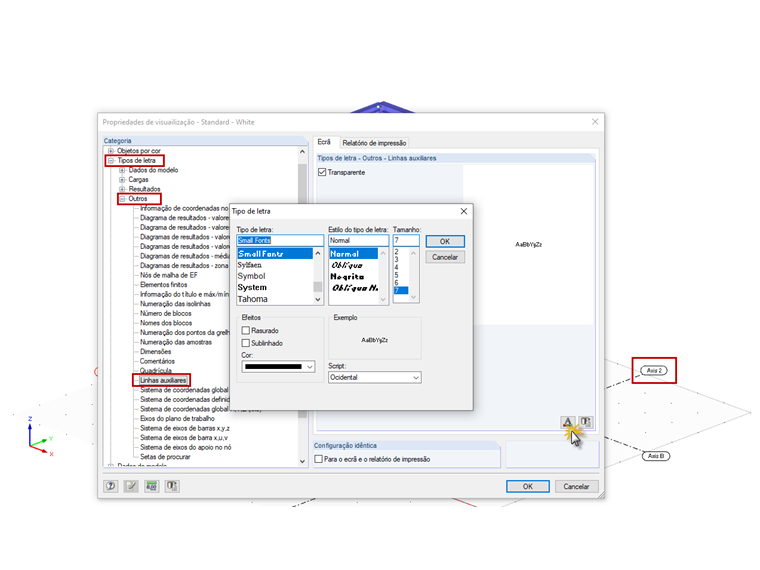Click the Tipo de letra name input field

pos(280,240)
